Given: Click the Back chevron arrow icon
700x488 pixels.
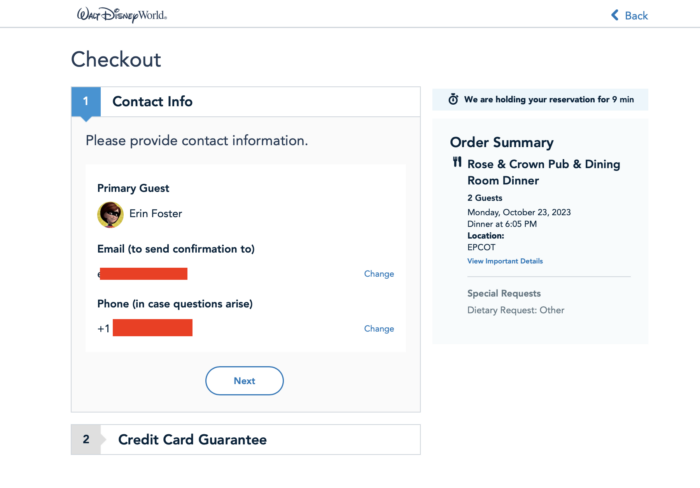Looking at the screenshot, I should click(615, 15).
